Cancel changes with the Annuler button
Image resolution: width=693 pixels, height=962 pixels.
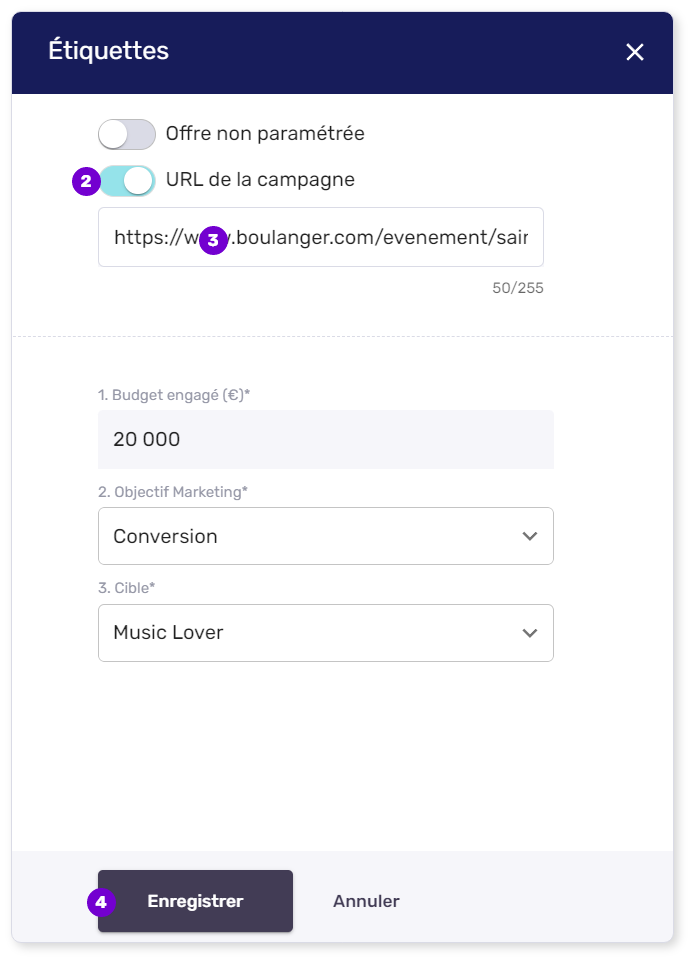pos(366,901)
